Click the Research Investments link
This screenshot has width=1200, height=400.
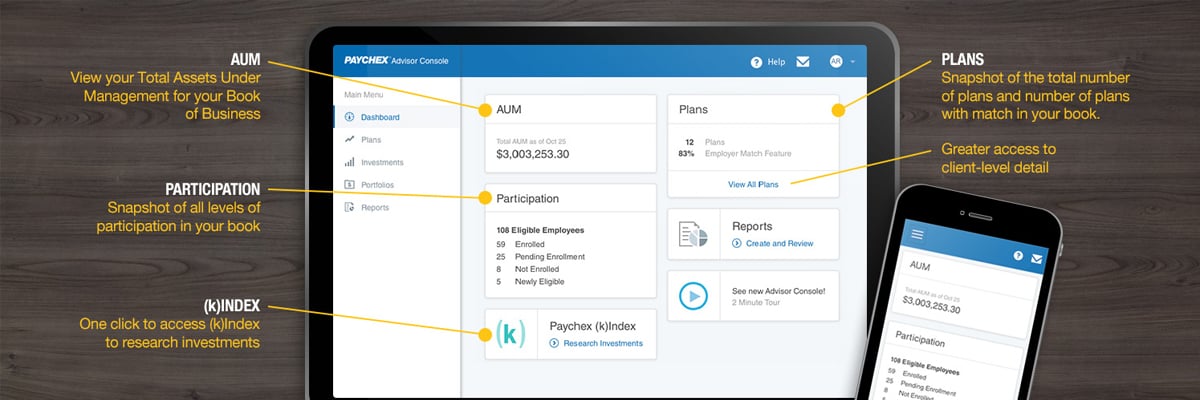coord(603,343)
